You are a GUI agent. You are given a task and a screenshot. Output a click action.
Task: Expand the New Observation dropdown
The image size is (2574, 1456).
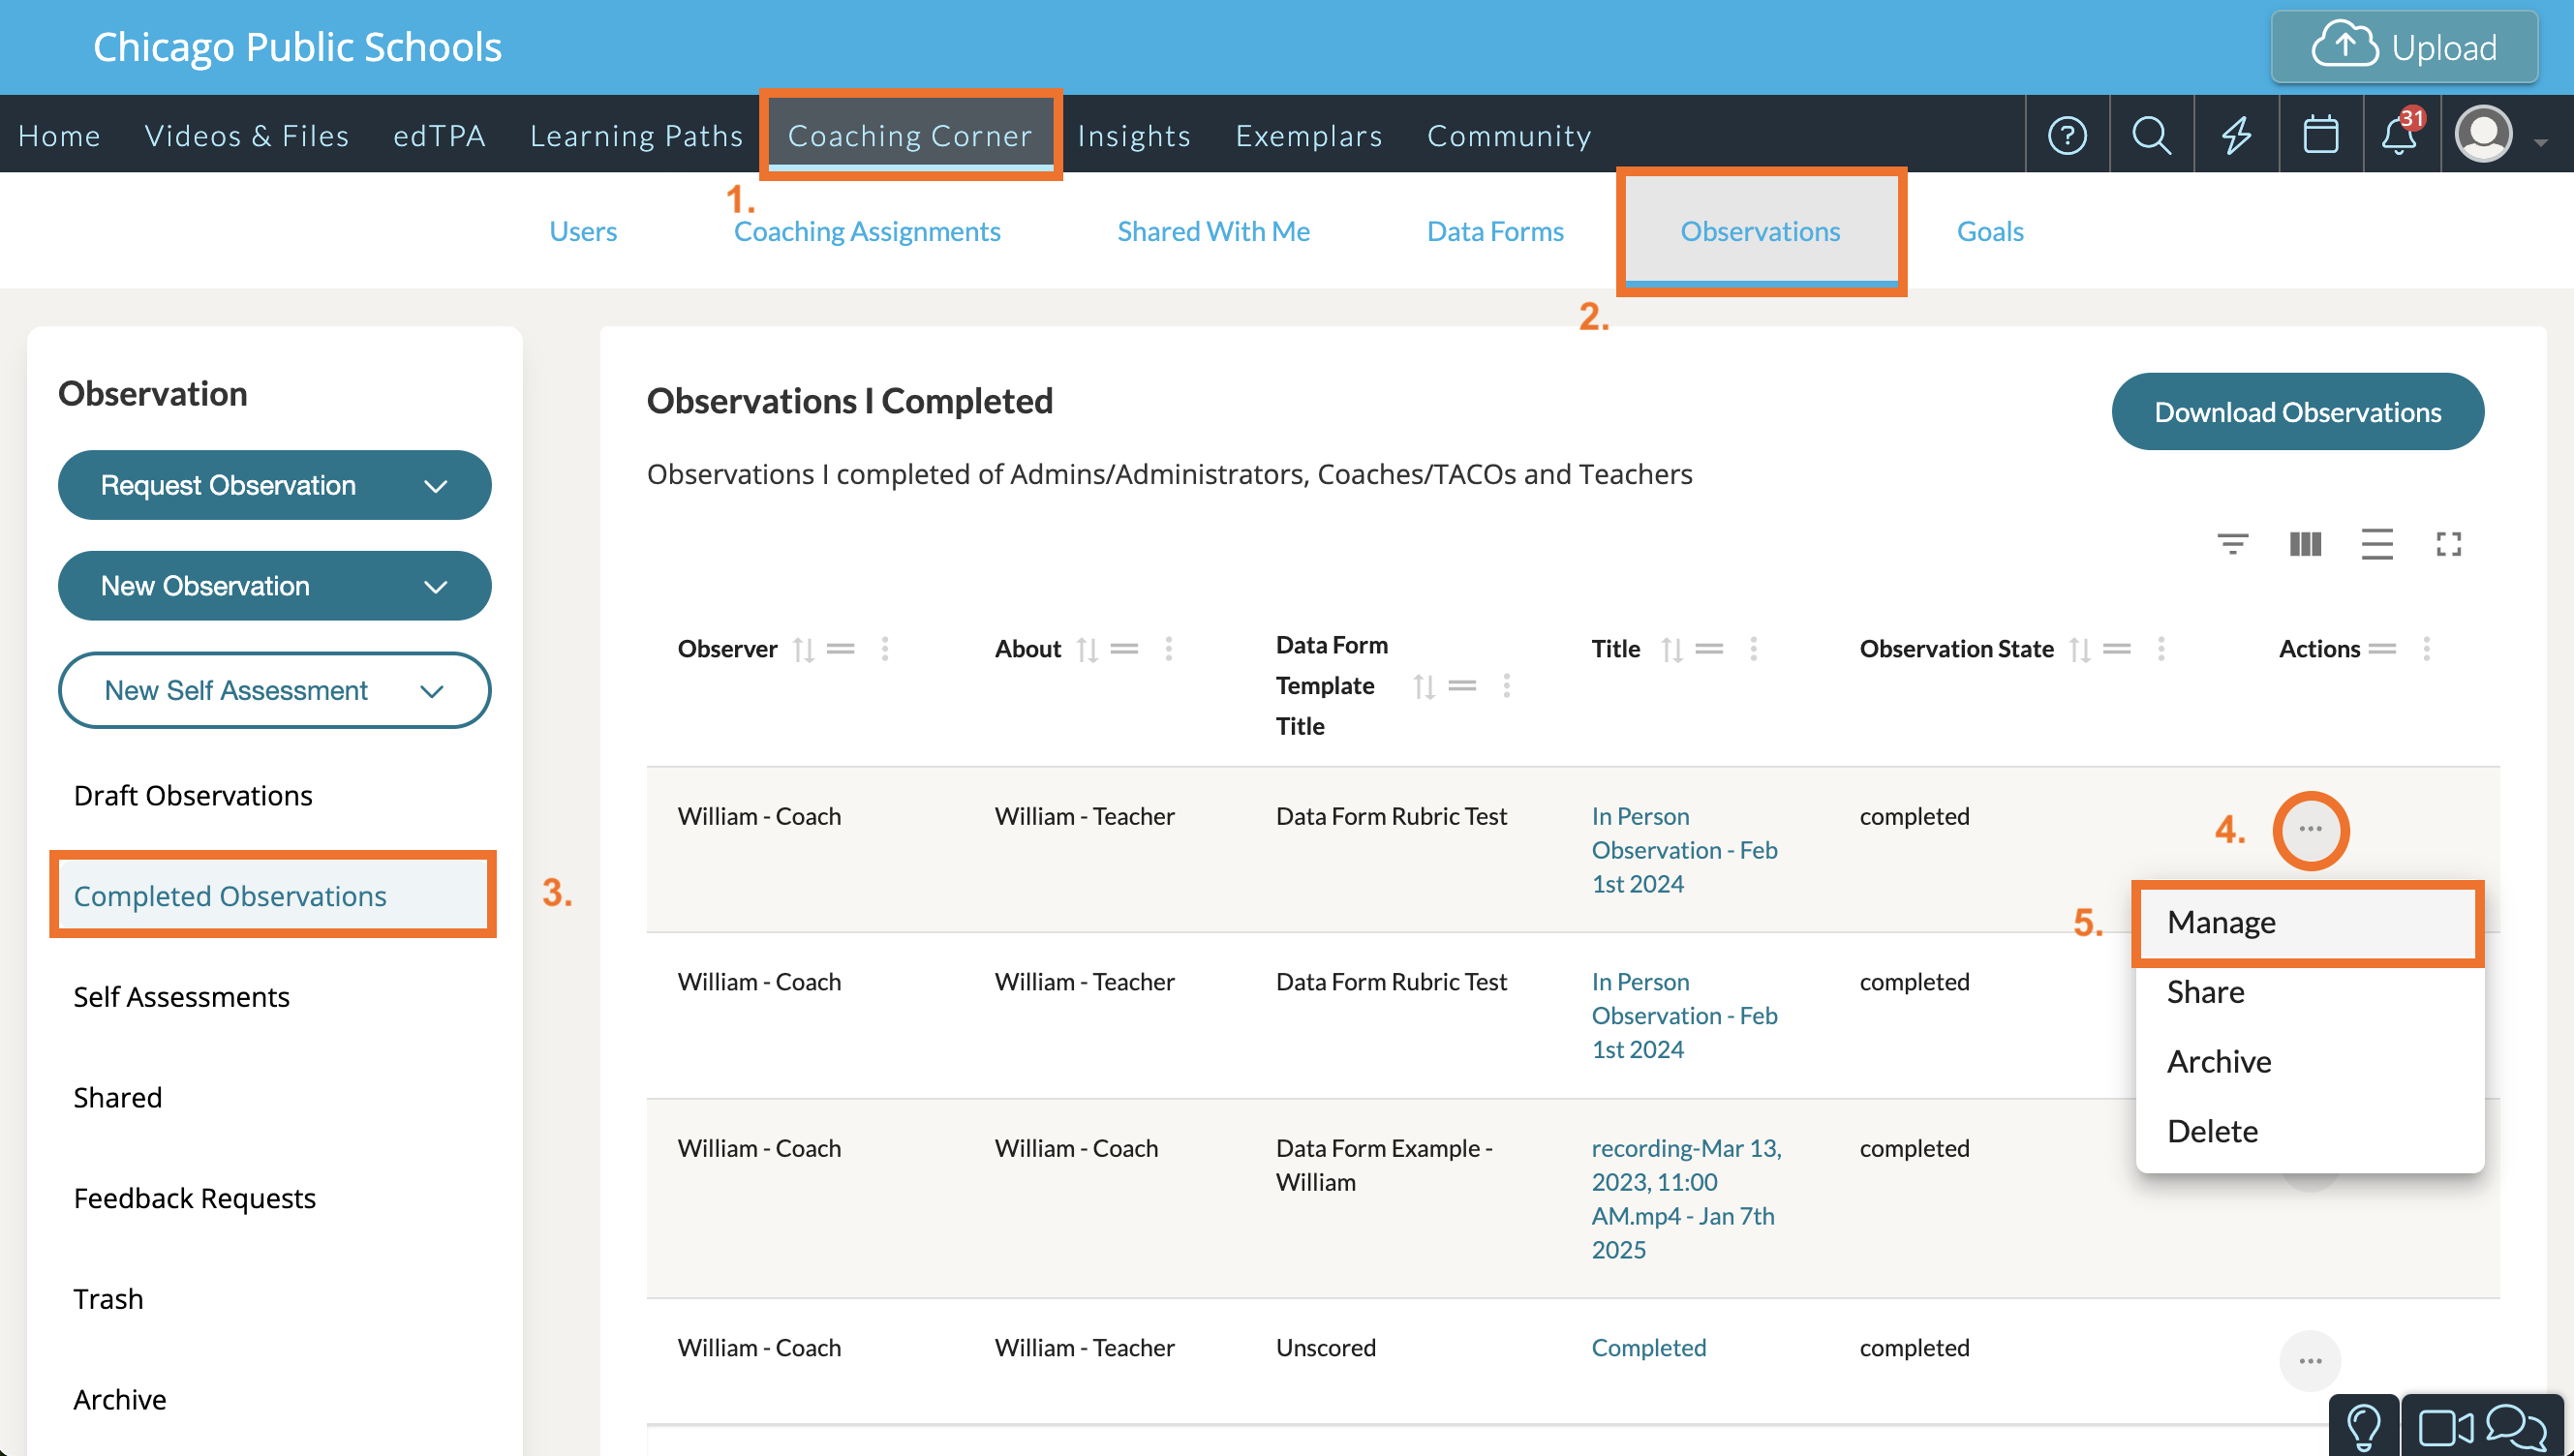click(x=274, y=586)
